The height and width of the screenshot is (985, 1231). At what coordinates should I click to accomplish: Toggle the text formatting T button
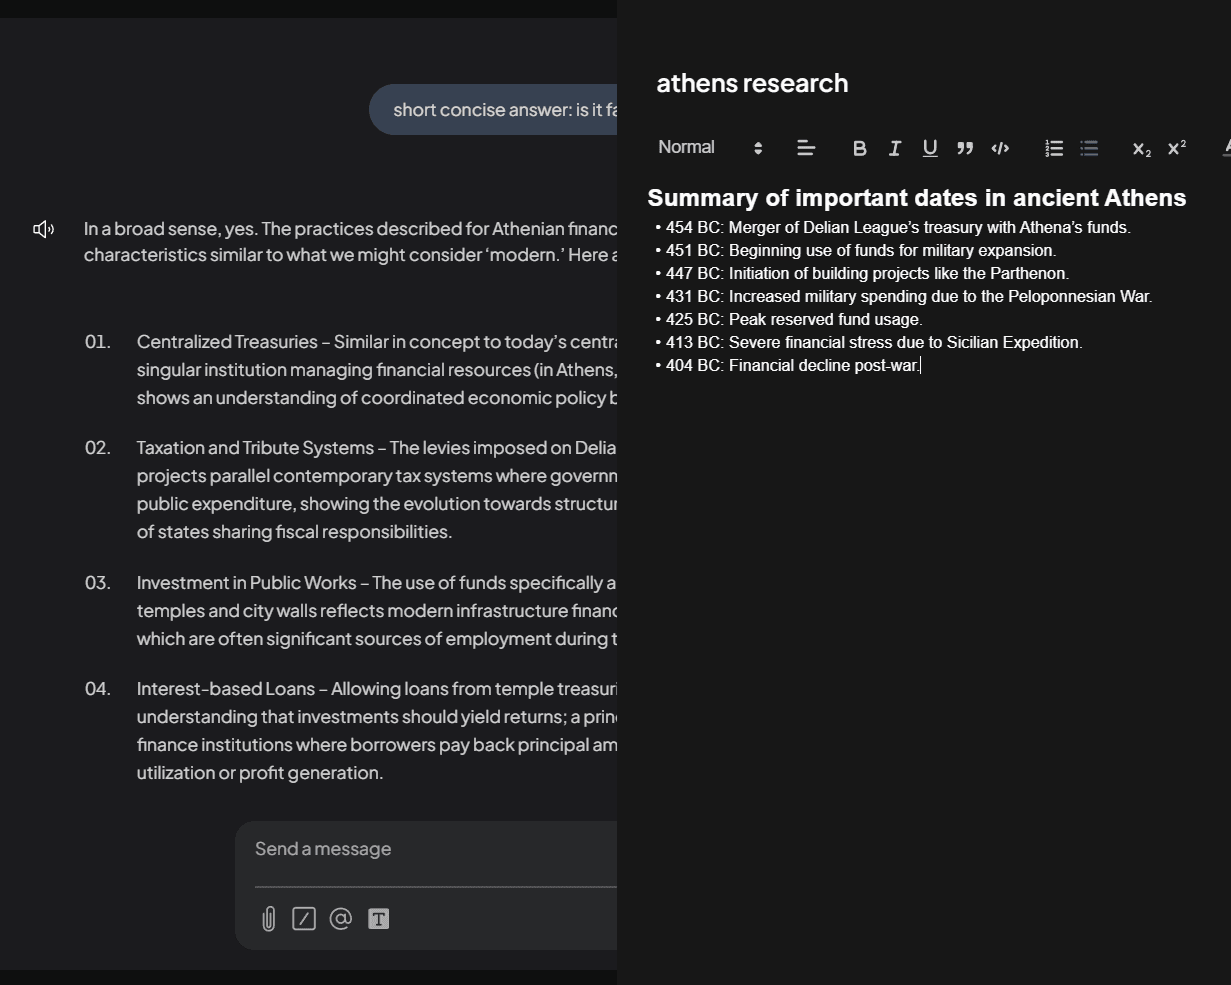(x=378, y=919)
